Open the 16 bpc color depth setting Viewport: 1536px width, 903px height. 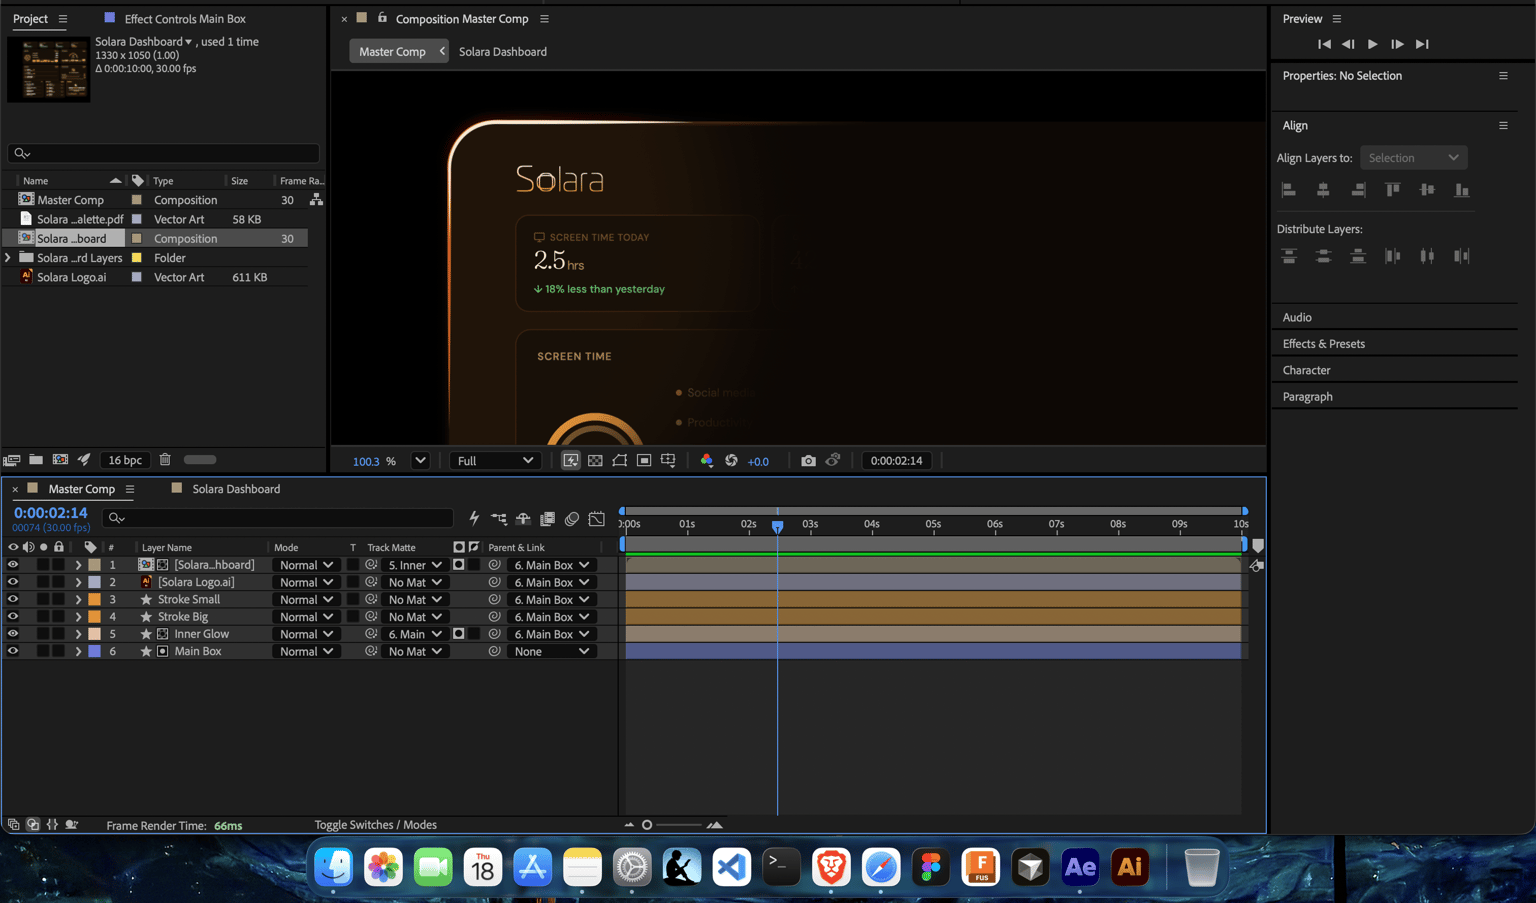point(125,460)
